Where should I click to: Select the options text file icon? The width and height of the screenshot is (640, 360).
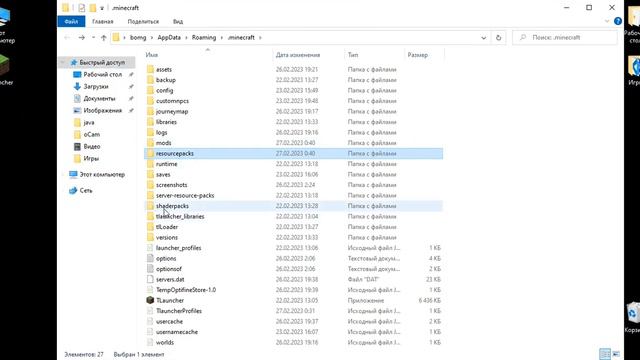pos(150,258)
